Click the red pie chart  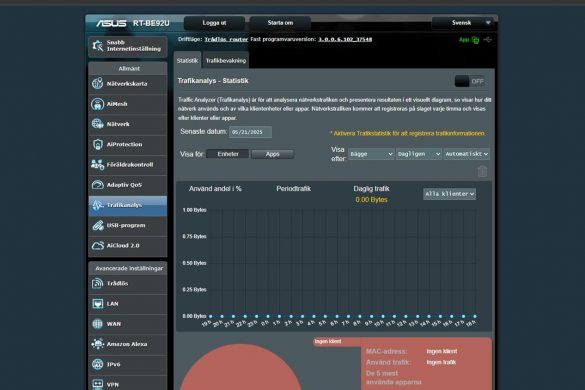[x=241, y=368]
